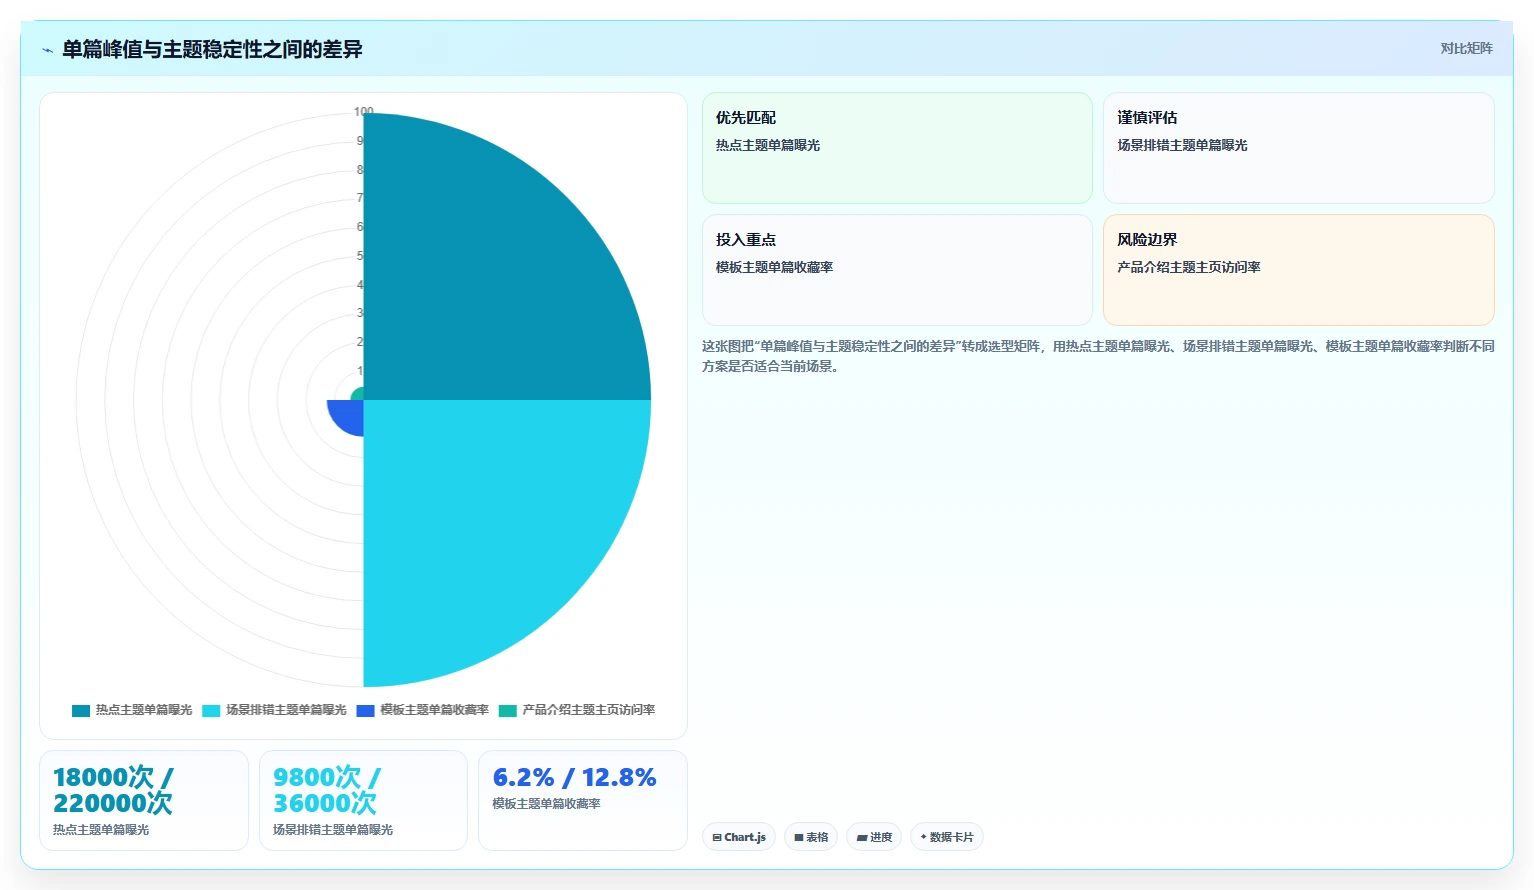Open the 风险边界 card
Screen dimensions: 1534x890
point(1299,270)
